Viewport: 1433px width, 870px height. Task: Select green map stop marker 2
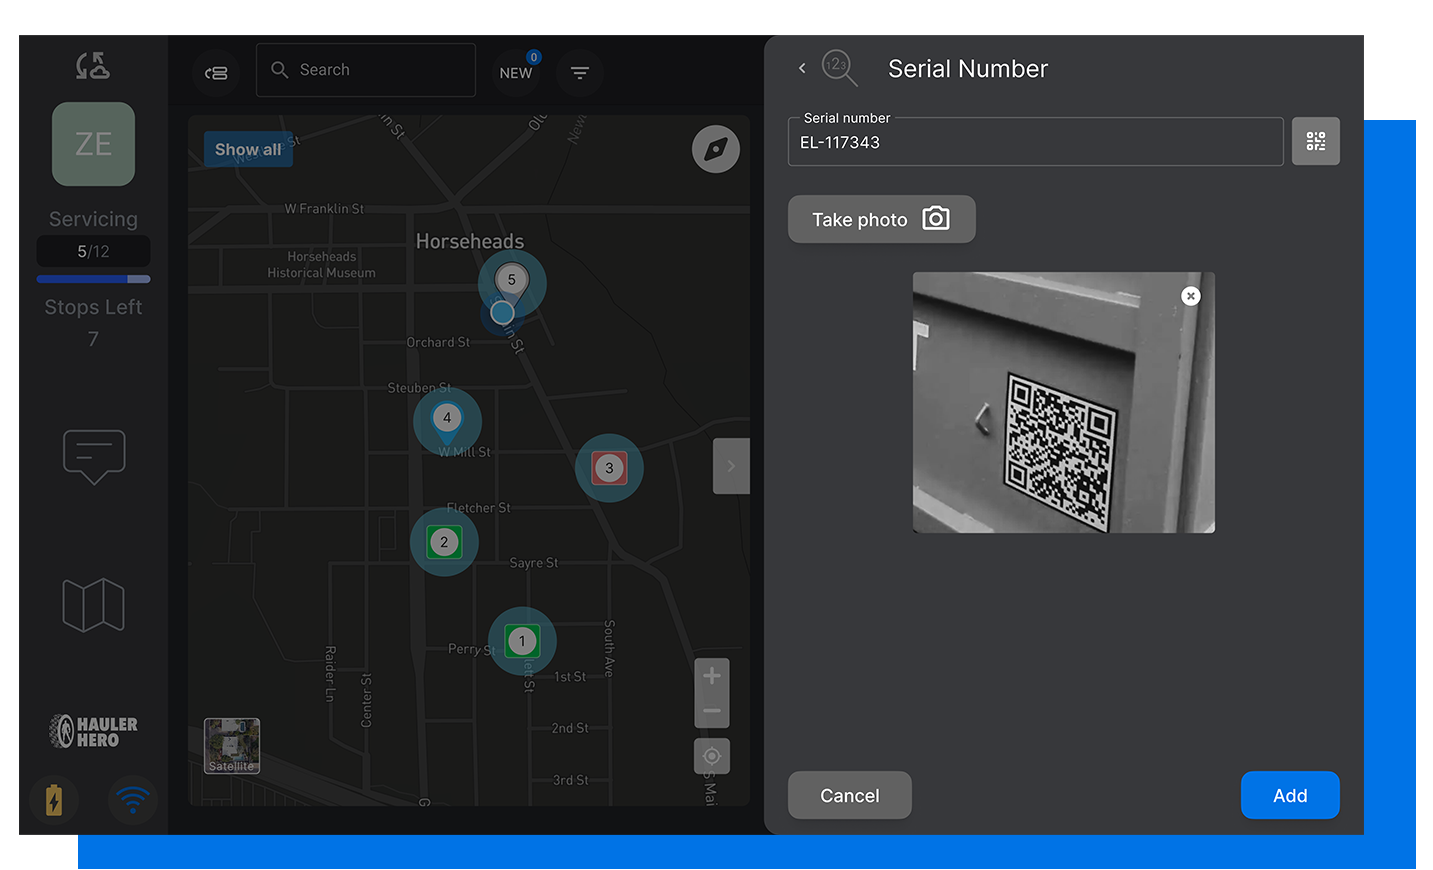tap(444, 542)
